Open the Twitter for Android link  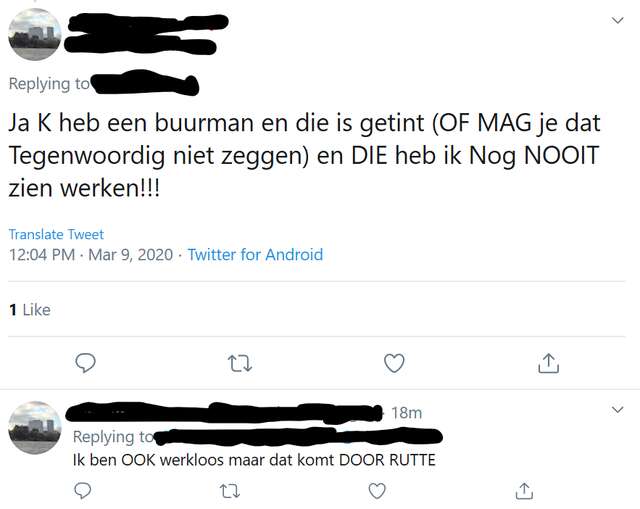click(255, 255)
